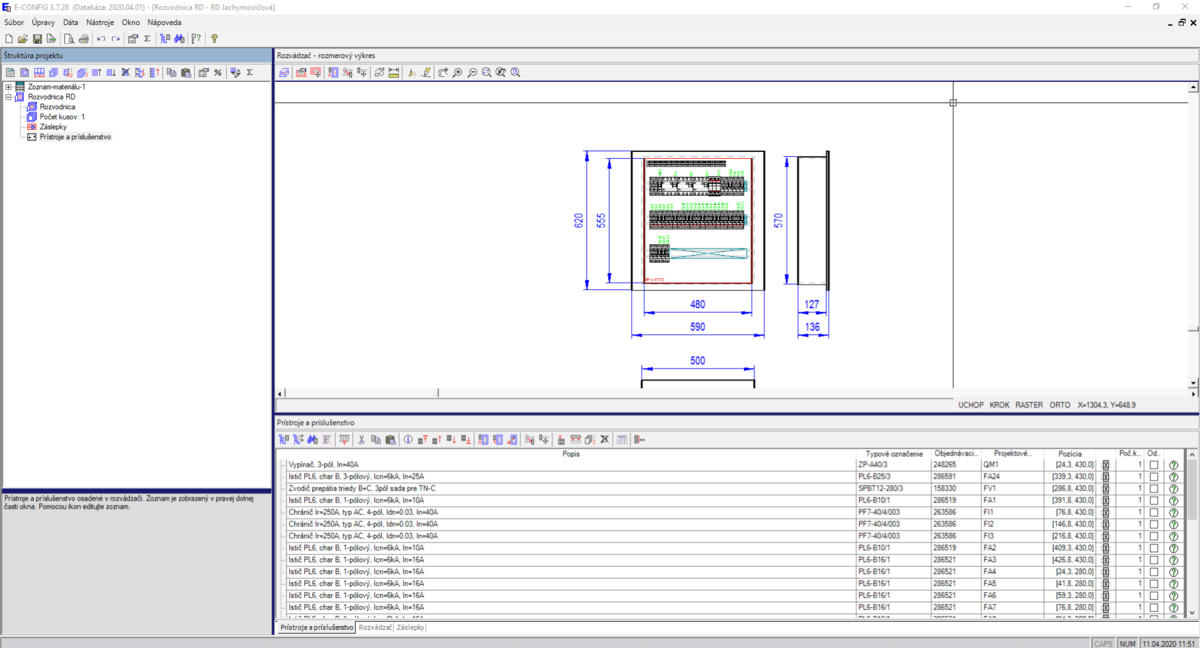Toggle ORTO mode in drawing status bar
The width and height of the screenshot is (1200, 648).
[x=1060, y=405]
